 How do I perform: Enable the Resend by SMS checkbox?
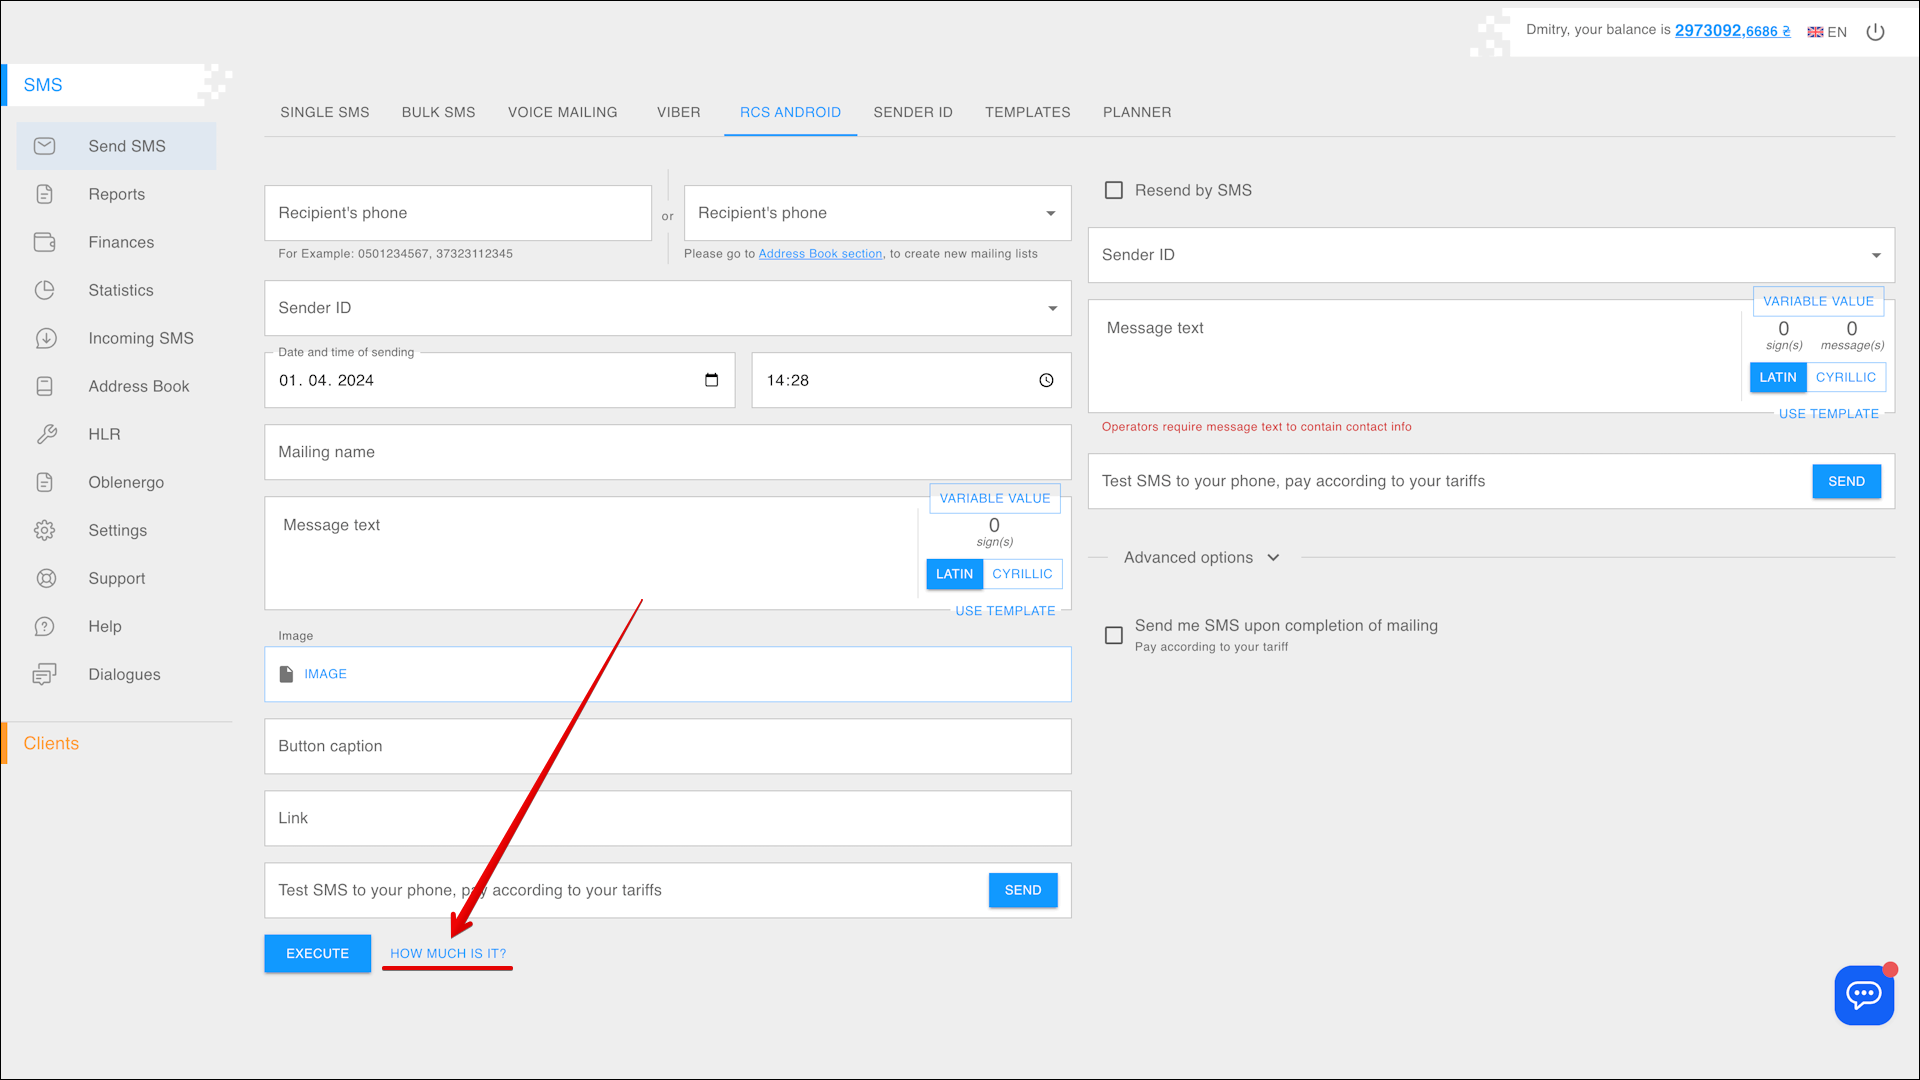(x=1113, y=190)
